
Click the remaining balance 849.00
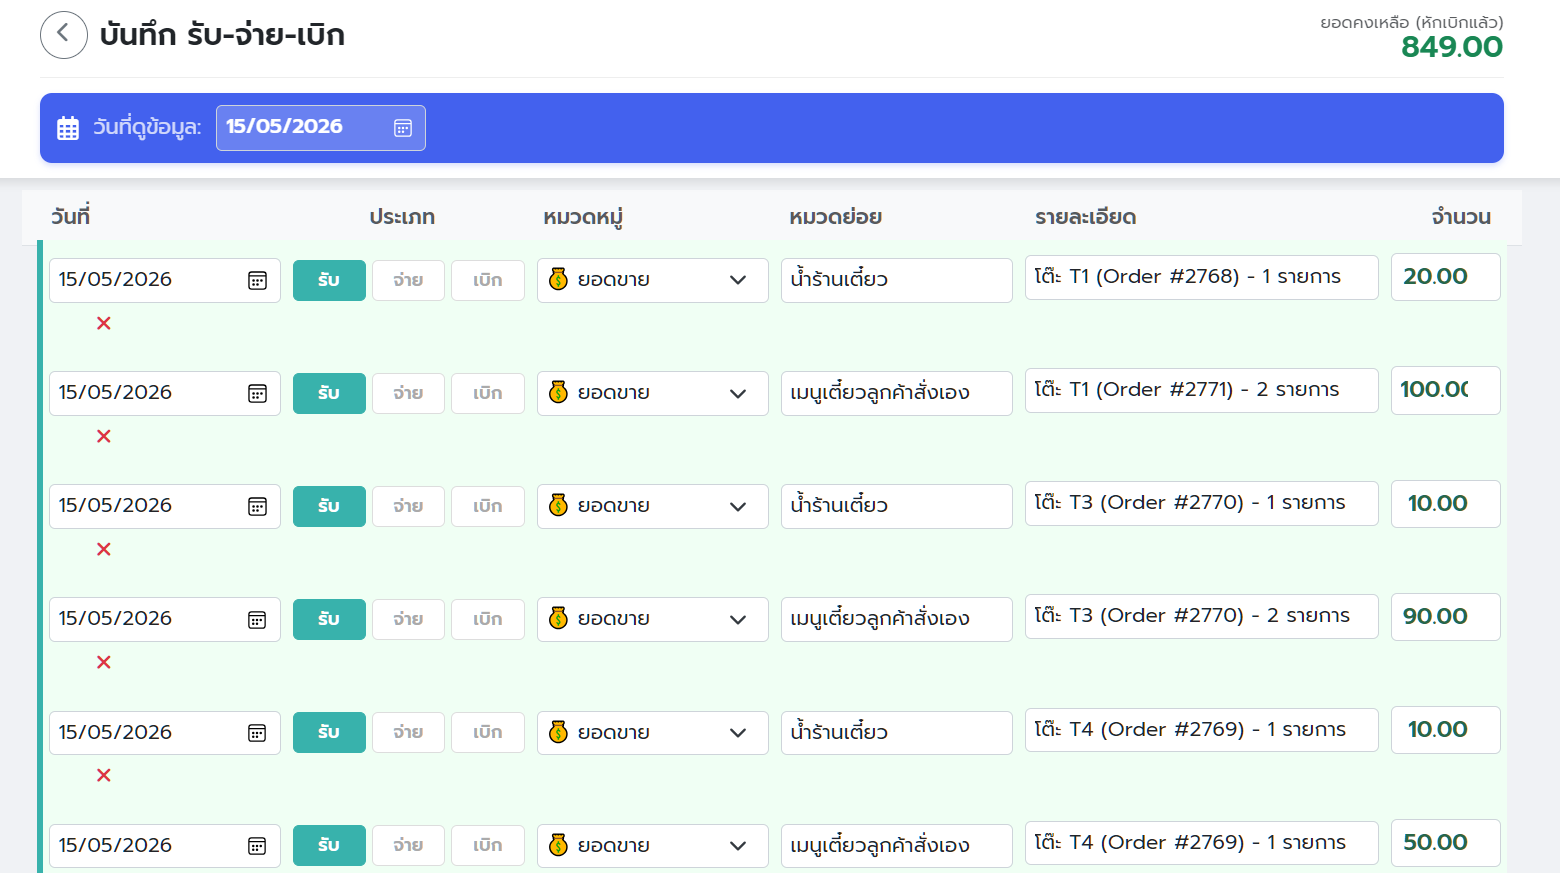(1452, 47)
